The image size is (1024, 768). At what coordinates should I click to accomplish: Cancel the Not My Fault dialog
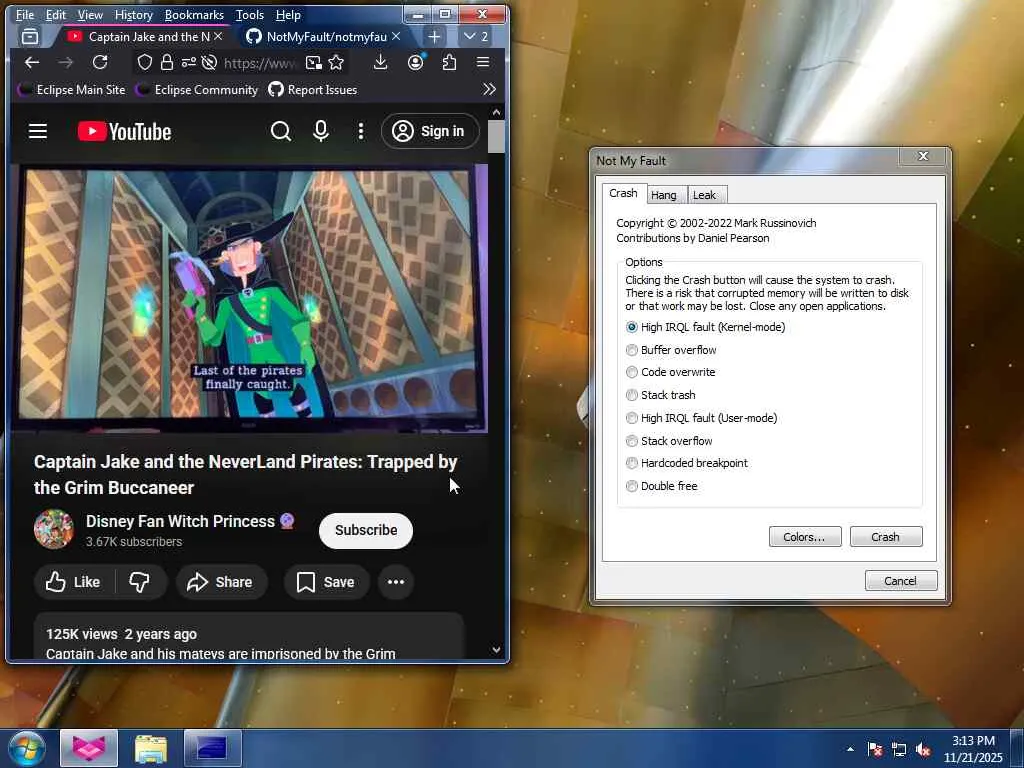pos(901,581)
